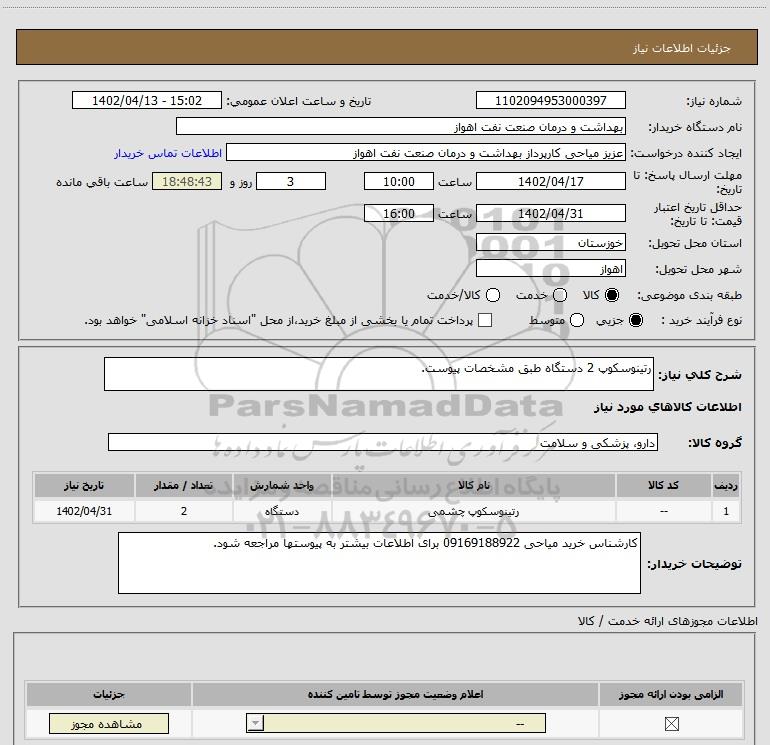The image size is (770, 745).
Task: Click the شماره نیاز field
Action: pos(550,100)
